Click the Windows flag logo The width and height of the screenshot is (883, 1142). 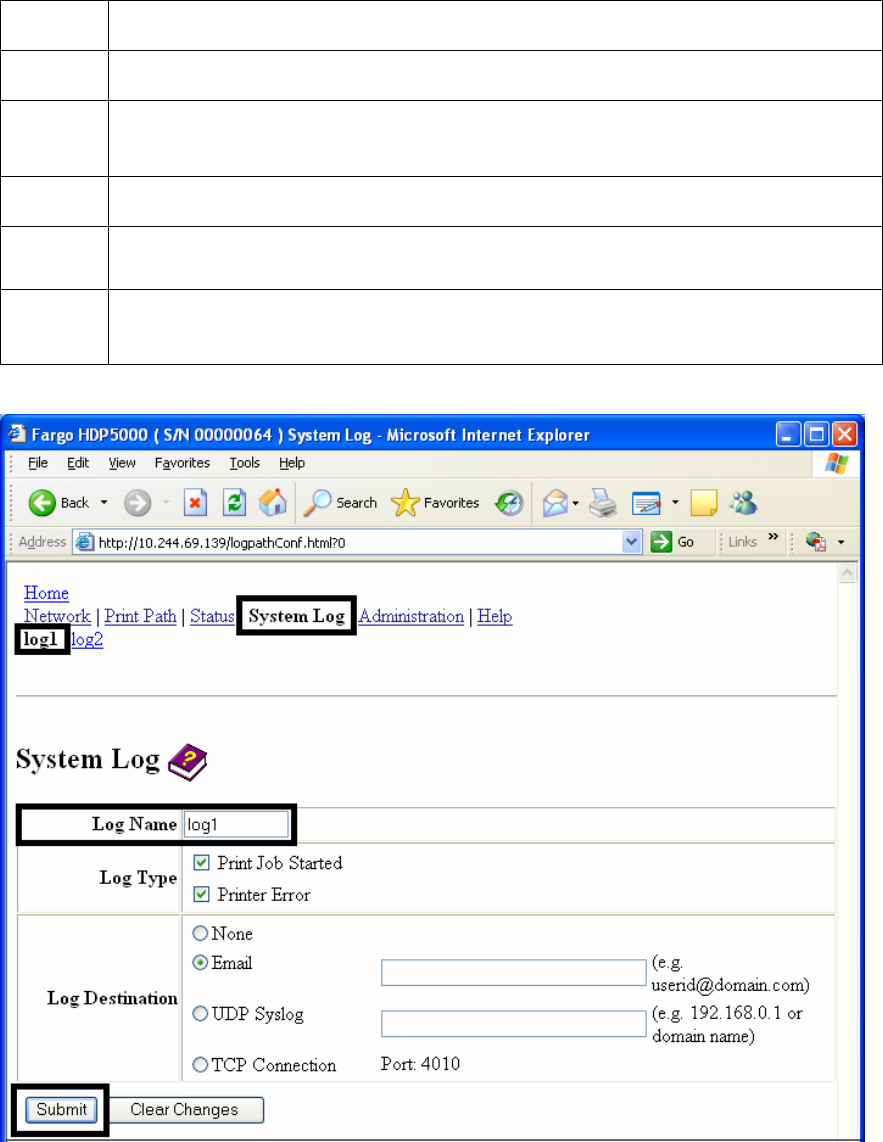pos(836,464)
